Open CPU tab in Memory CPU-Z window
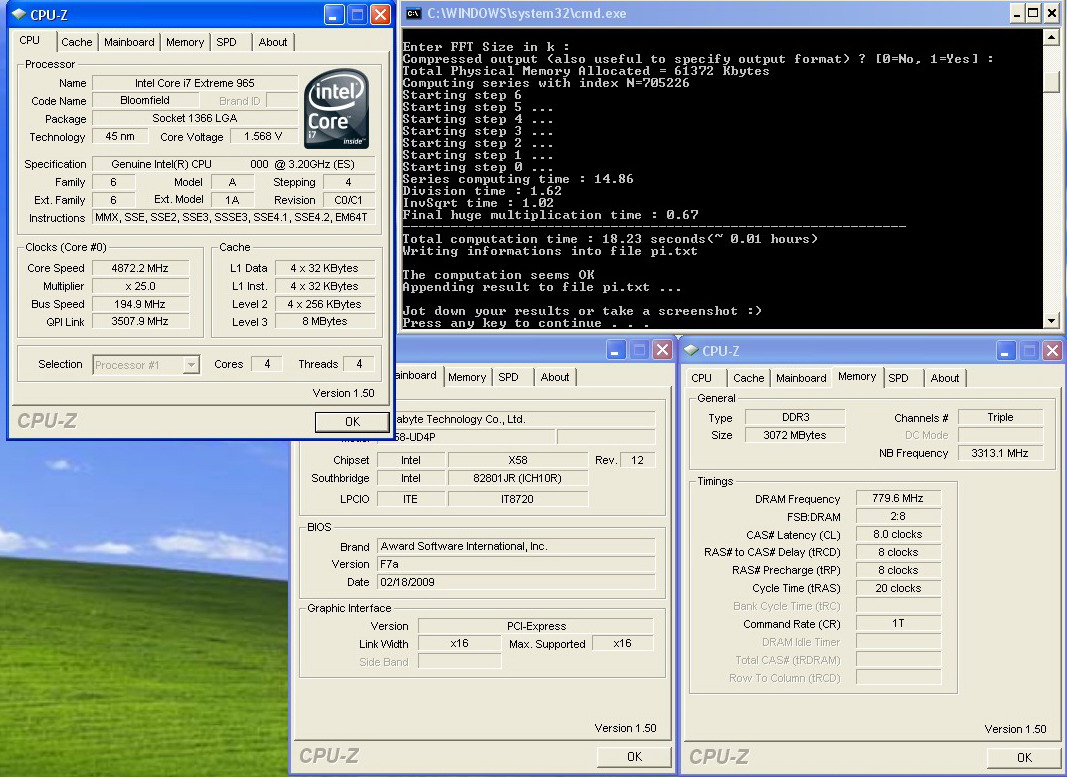This screenshot has width=1067, height=777. pos(702,378)
